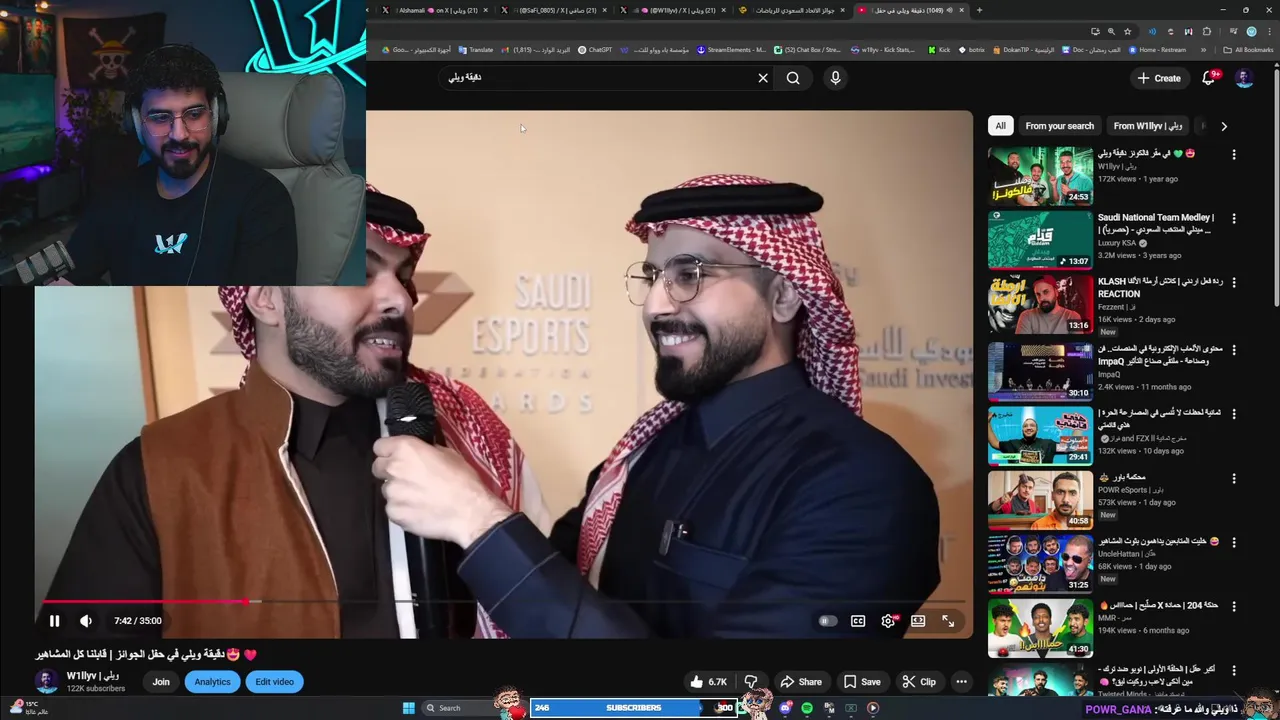1280x720 pixels.
Task: Open the Translate bookmark
Action: (475, 50)
